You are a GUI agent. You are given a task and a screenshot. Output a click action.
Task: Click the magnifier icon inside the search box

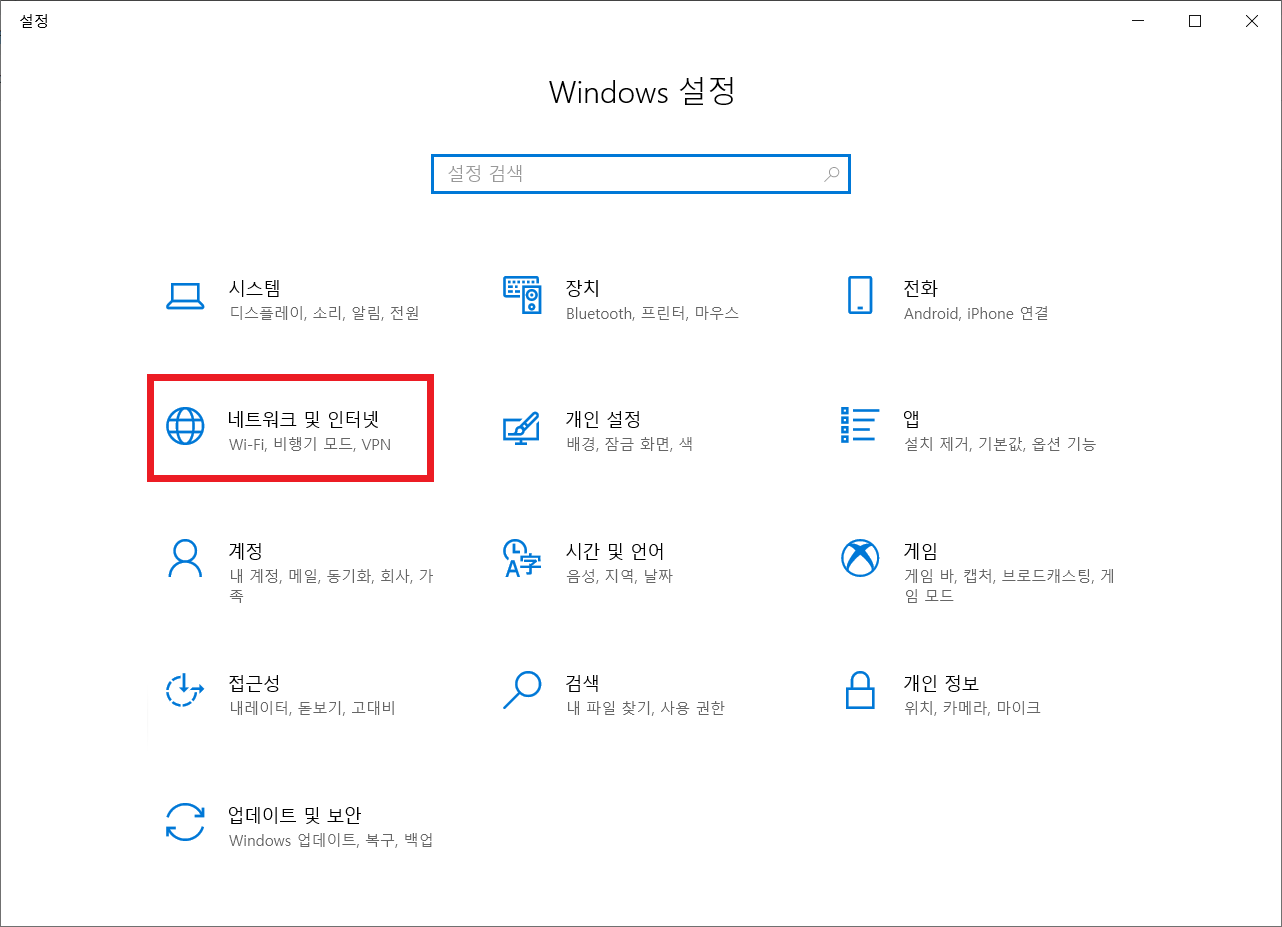831,174
